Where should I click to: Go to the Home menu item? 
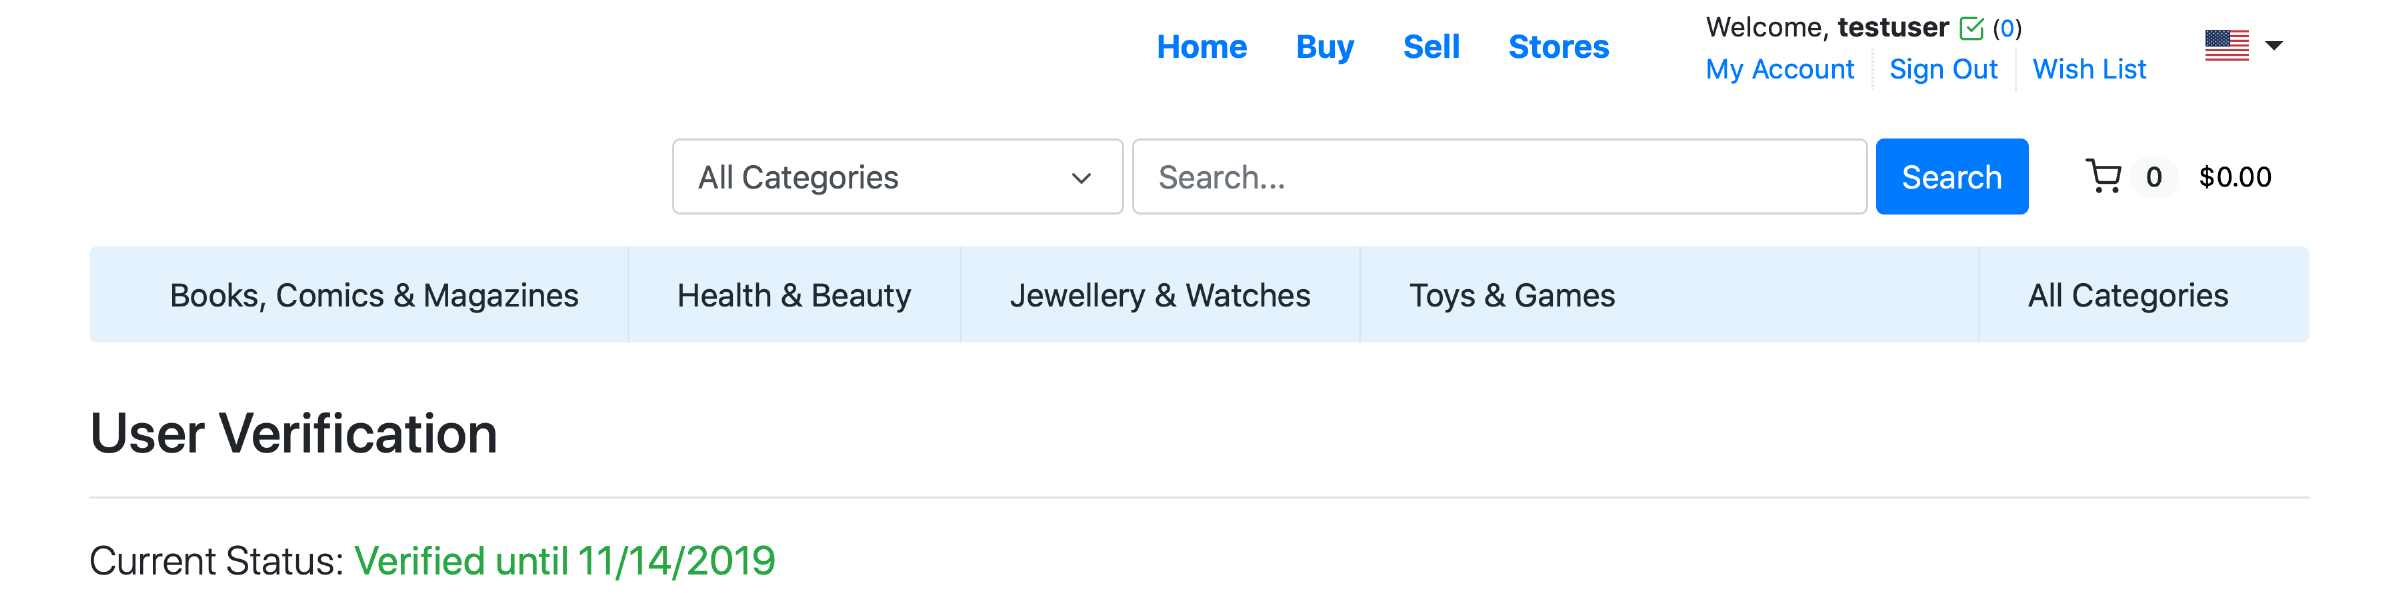tap(1202, 47)
